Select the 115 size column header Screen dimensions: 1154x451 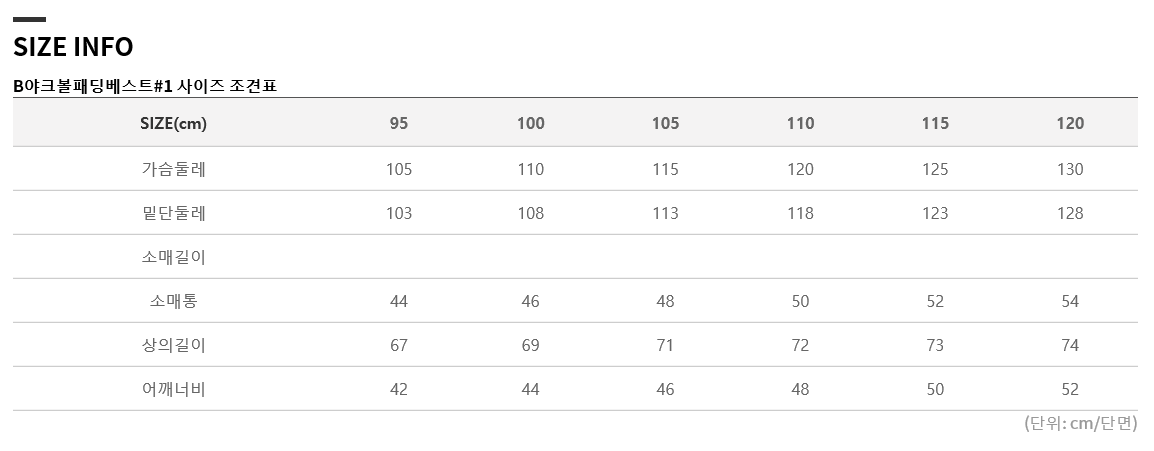935,123
